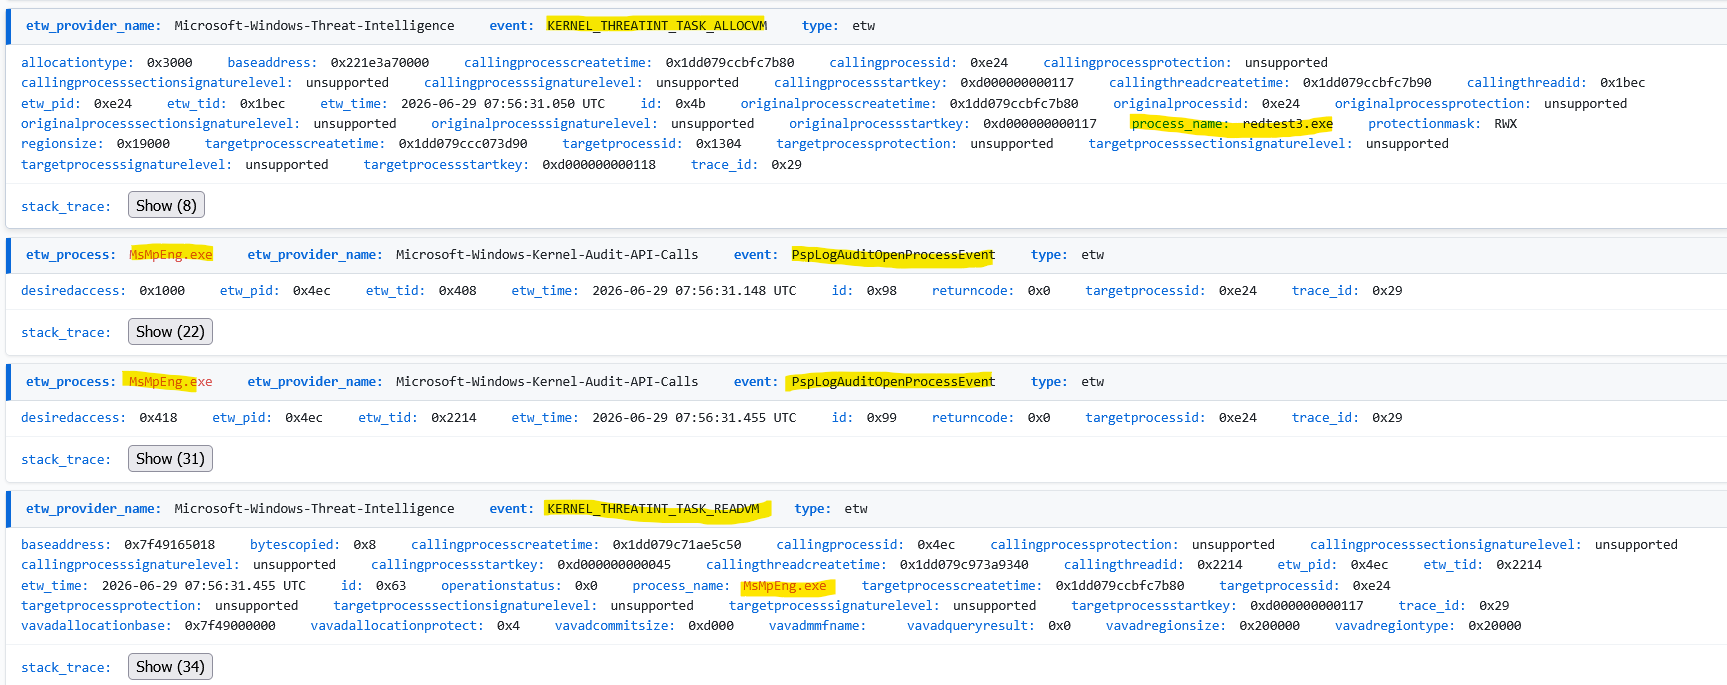
Task: Select the MsMpEng.exe process_name in READVM event
Action: [x=784, y=585]
